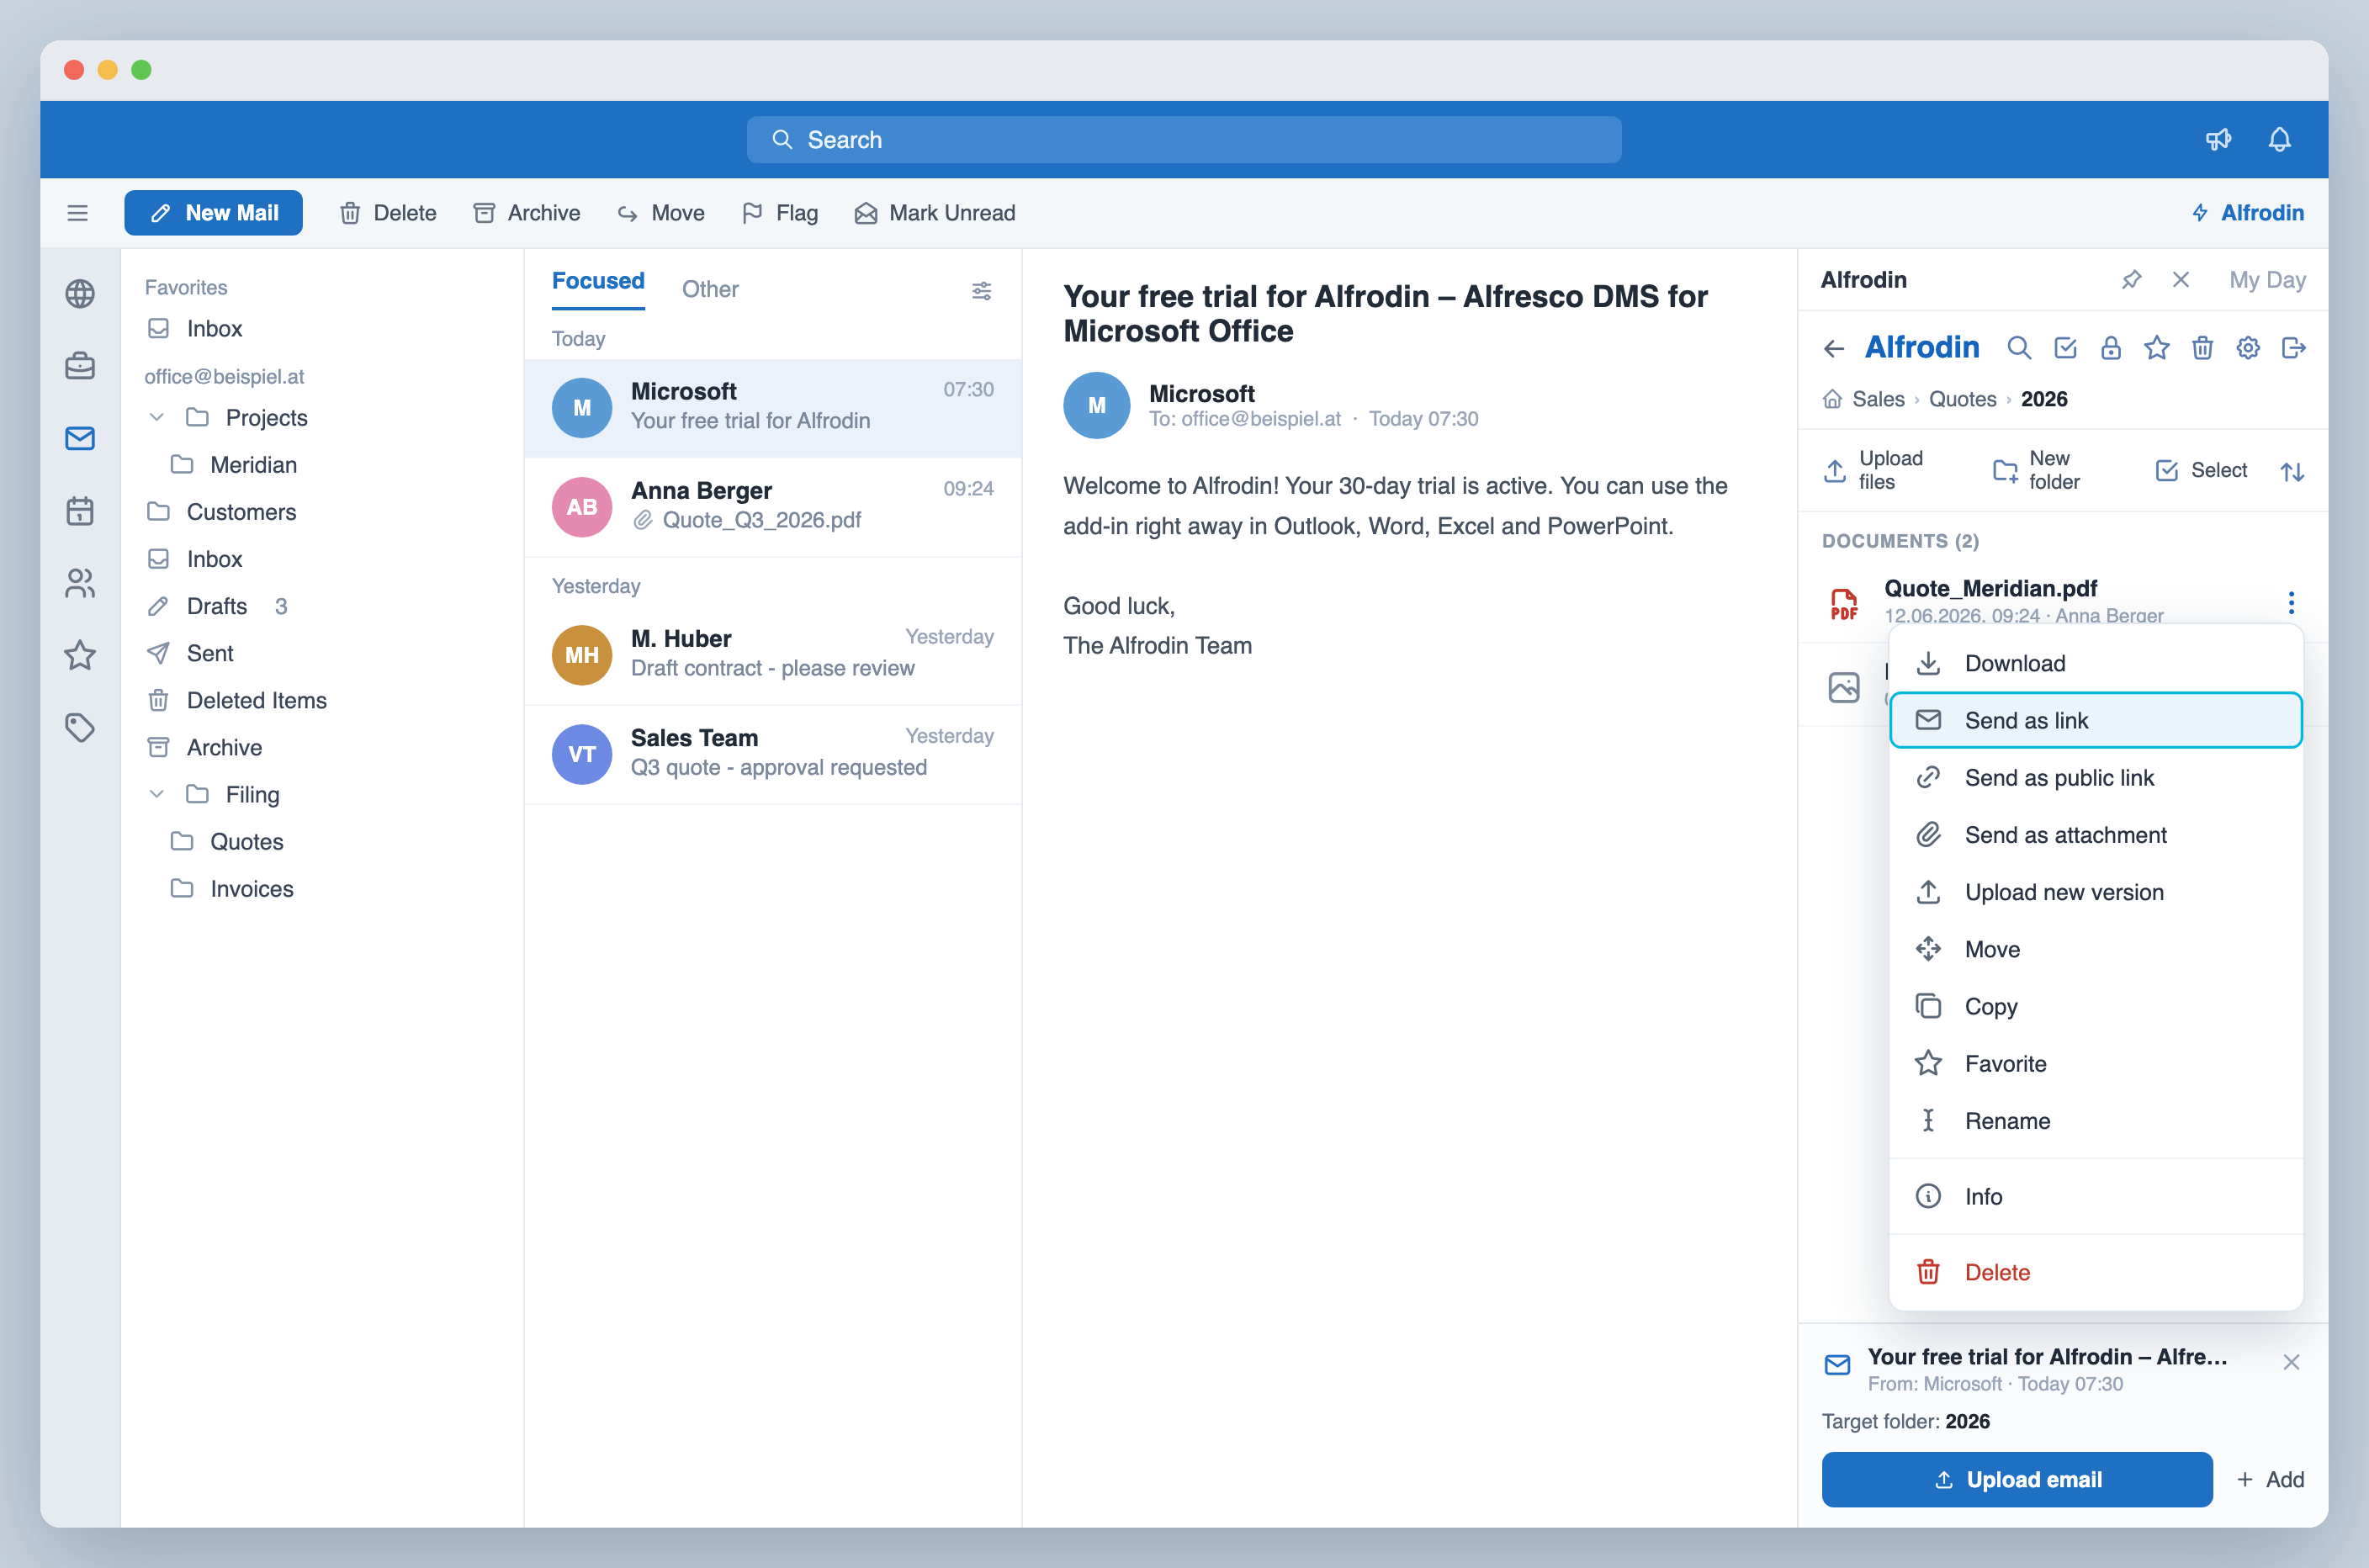
Task: Toggle the hamburger navigation menu
Action: pyautogui.click(x=77, y=213)
